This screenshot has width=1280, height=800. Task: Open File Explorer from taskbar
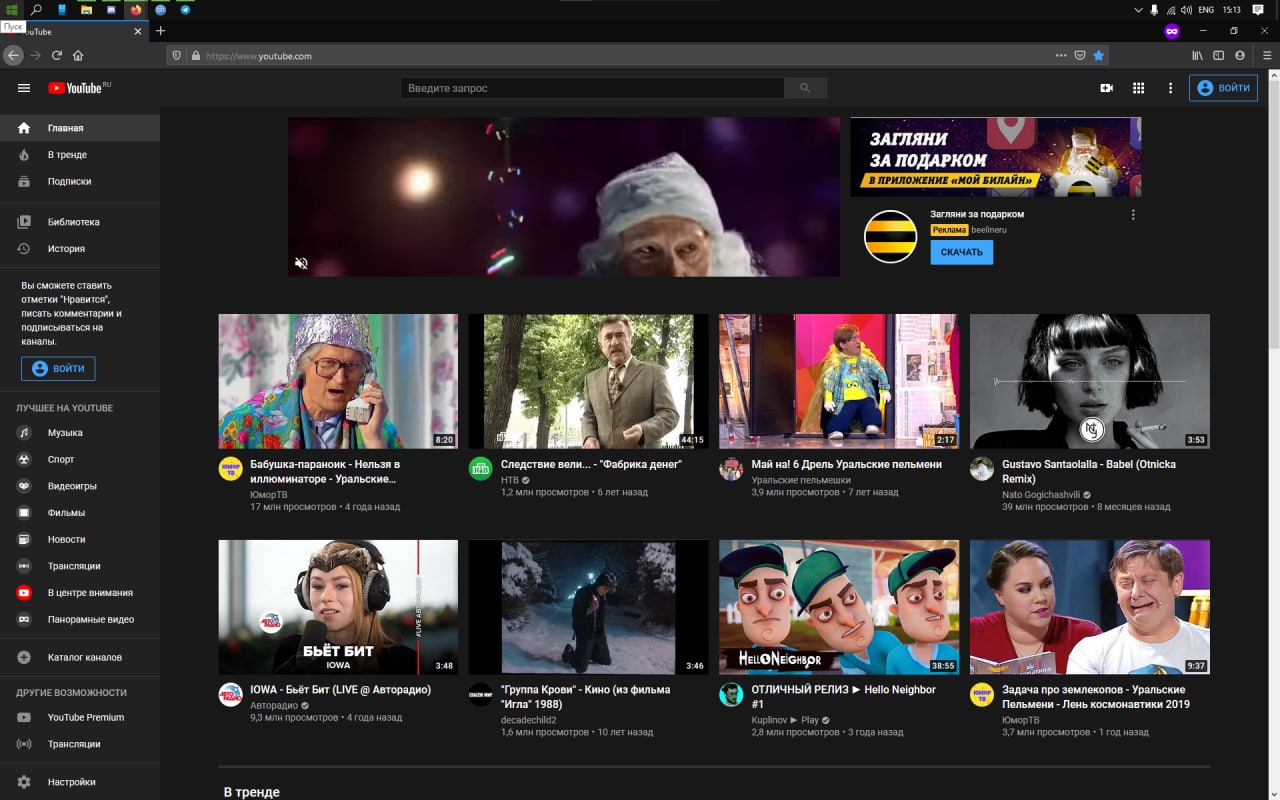click(87, 10)
